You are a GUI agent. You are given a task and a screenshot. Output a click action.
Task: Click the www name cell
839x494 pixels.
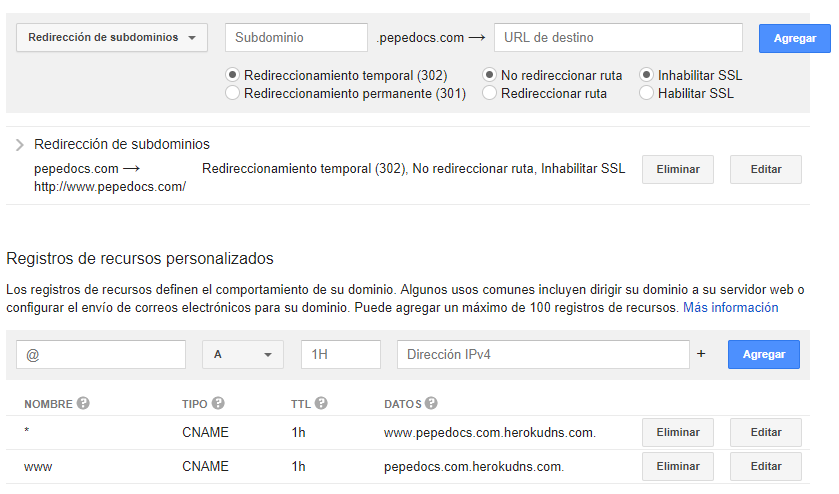38,467
